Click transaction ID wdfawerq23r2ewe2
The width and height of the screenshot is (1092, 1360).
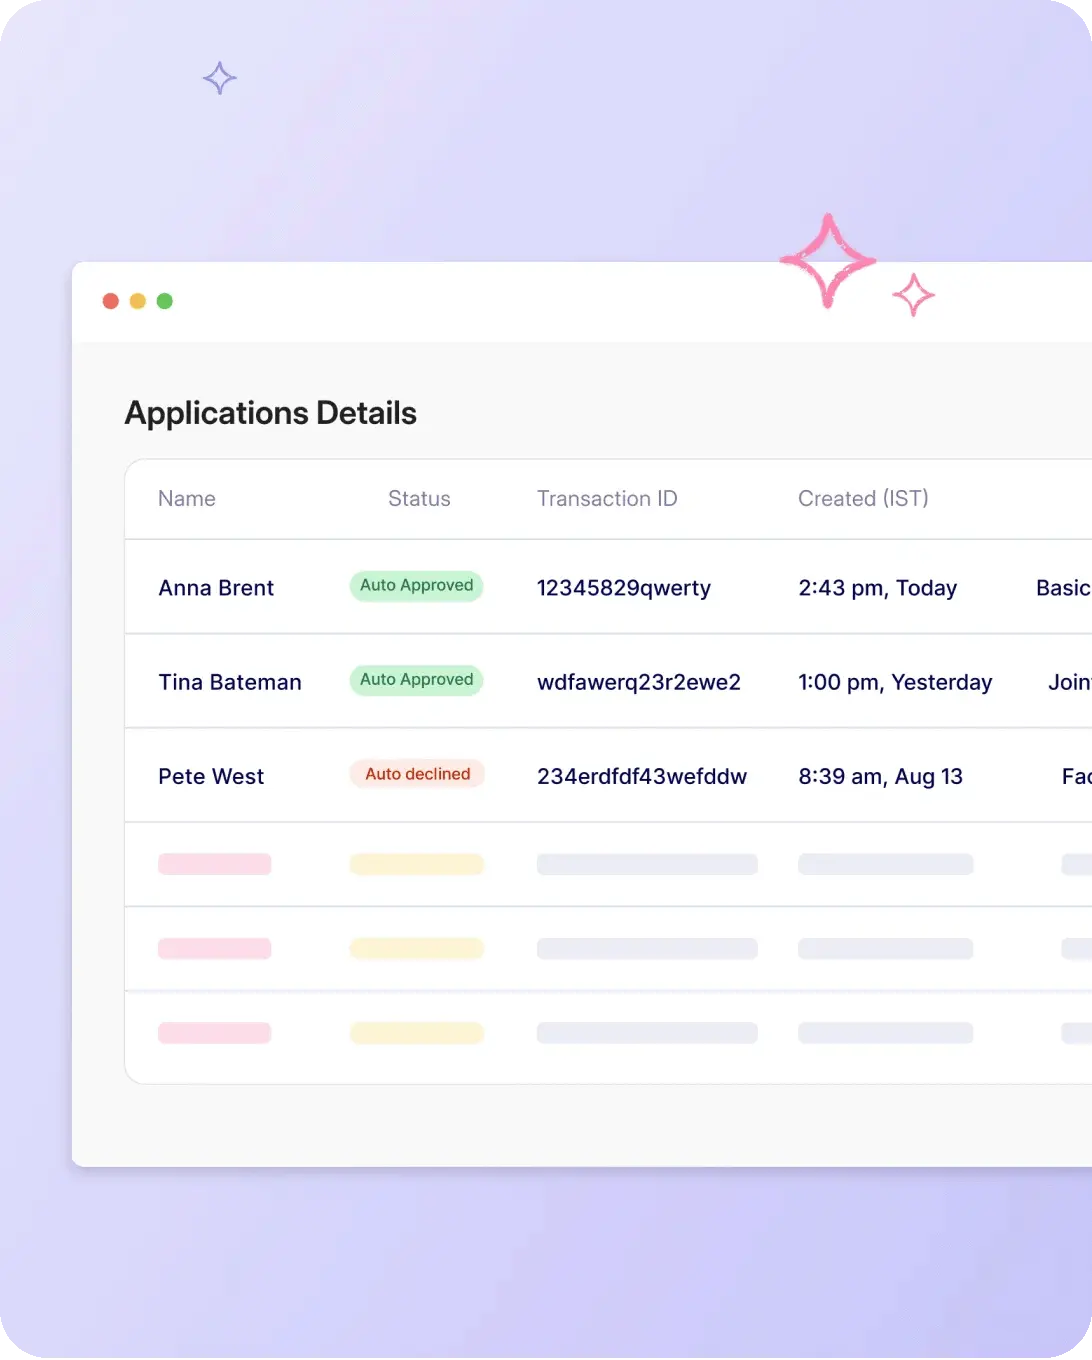(639, 681)
